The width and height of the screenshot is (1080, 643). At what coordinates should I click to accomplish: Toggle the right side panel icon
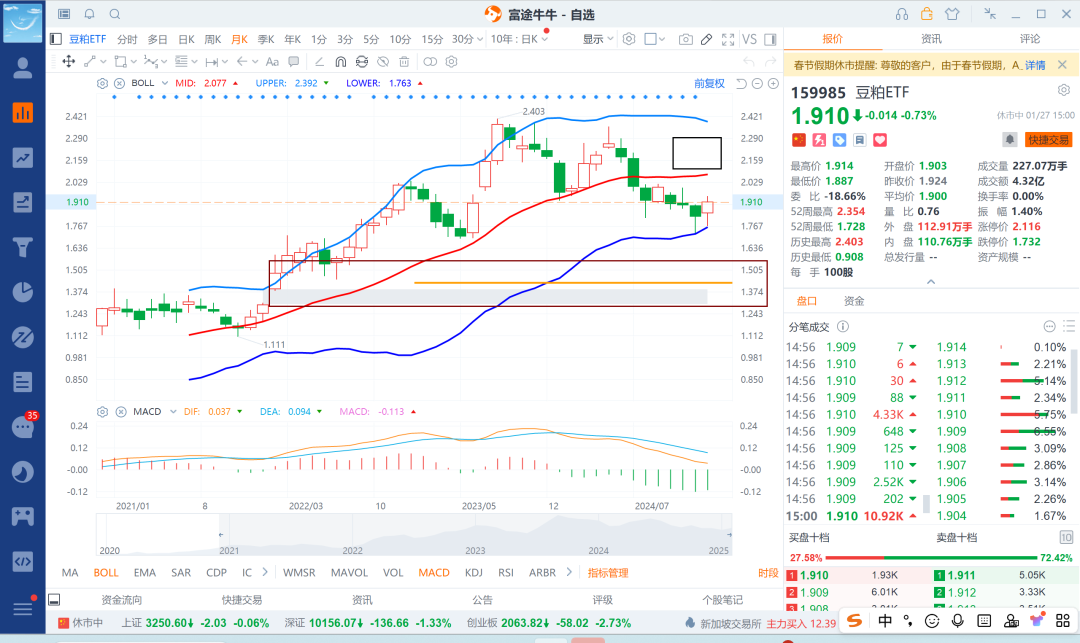pyautogui.click(x=770, y=39)
